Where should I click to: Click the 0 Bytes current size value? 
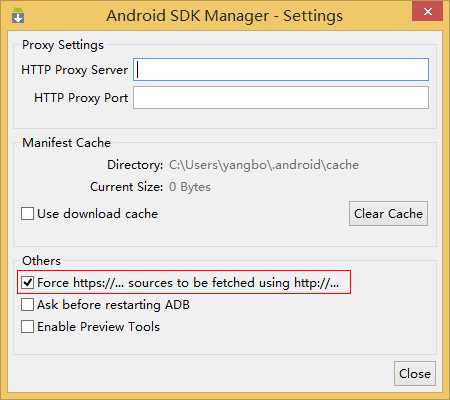click(x=190, y=187)
